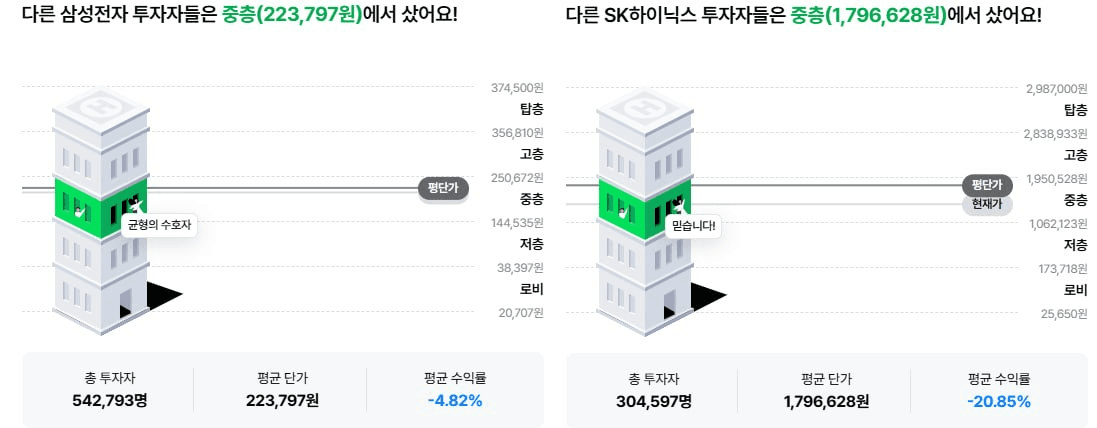Click the SK Hynix average price 1,796,628원 figure
This screenshot has height=428, width=1097.
coord(827,401)
